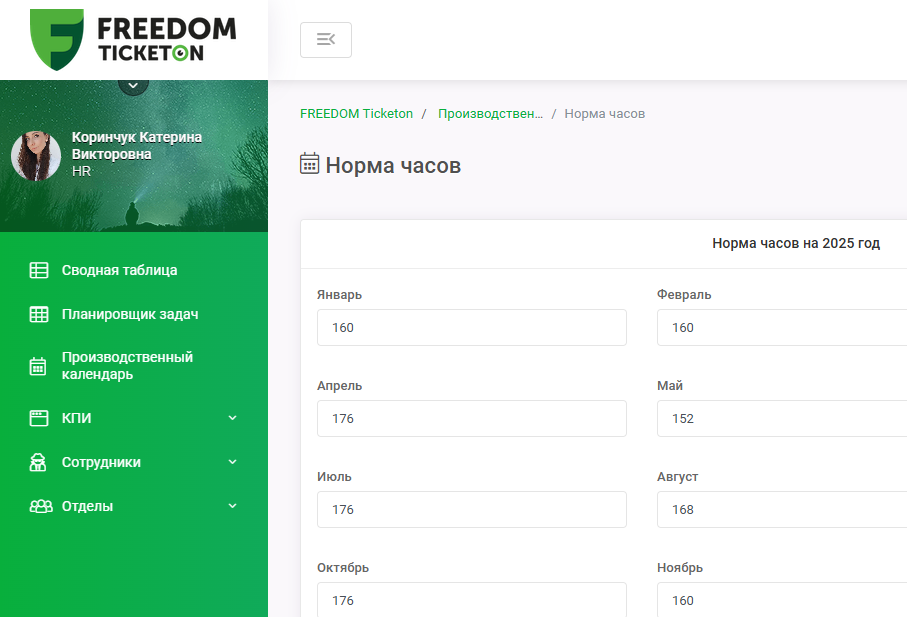Expand the Сотрудники menu section

click(x=232, y=462)
